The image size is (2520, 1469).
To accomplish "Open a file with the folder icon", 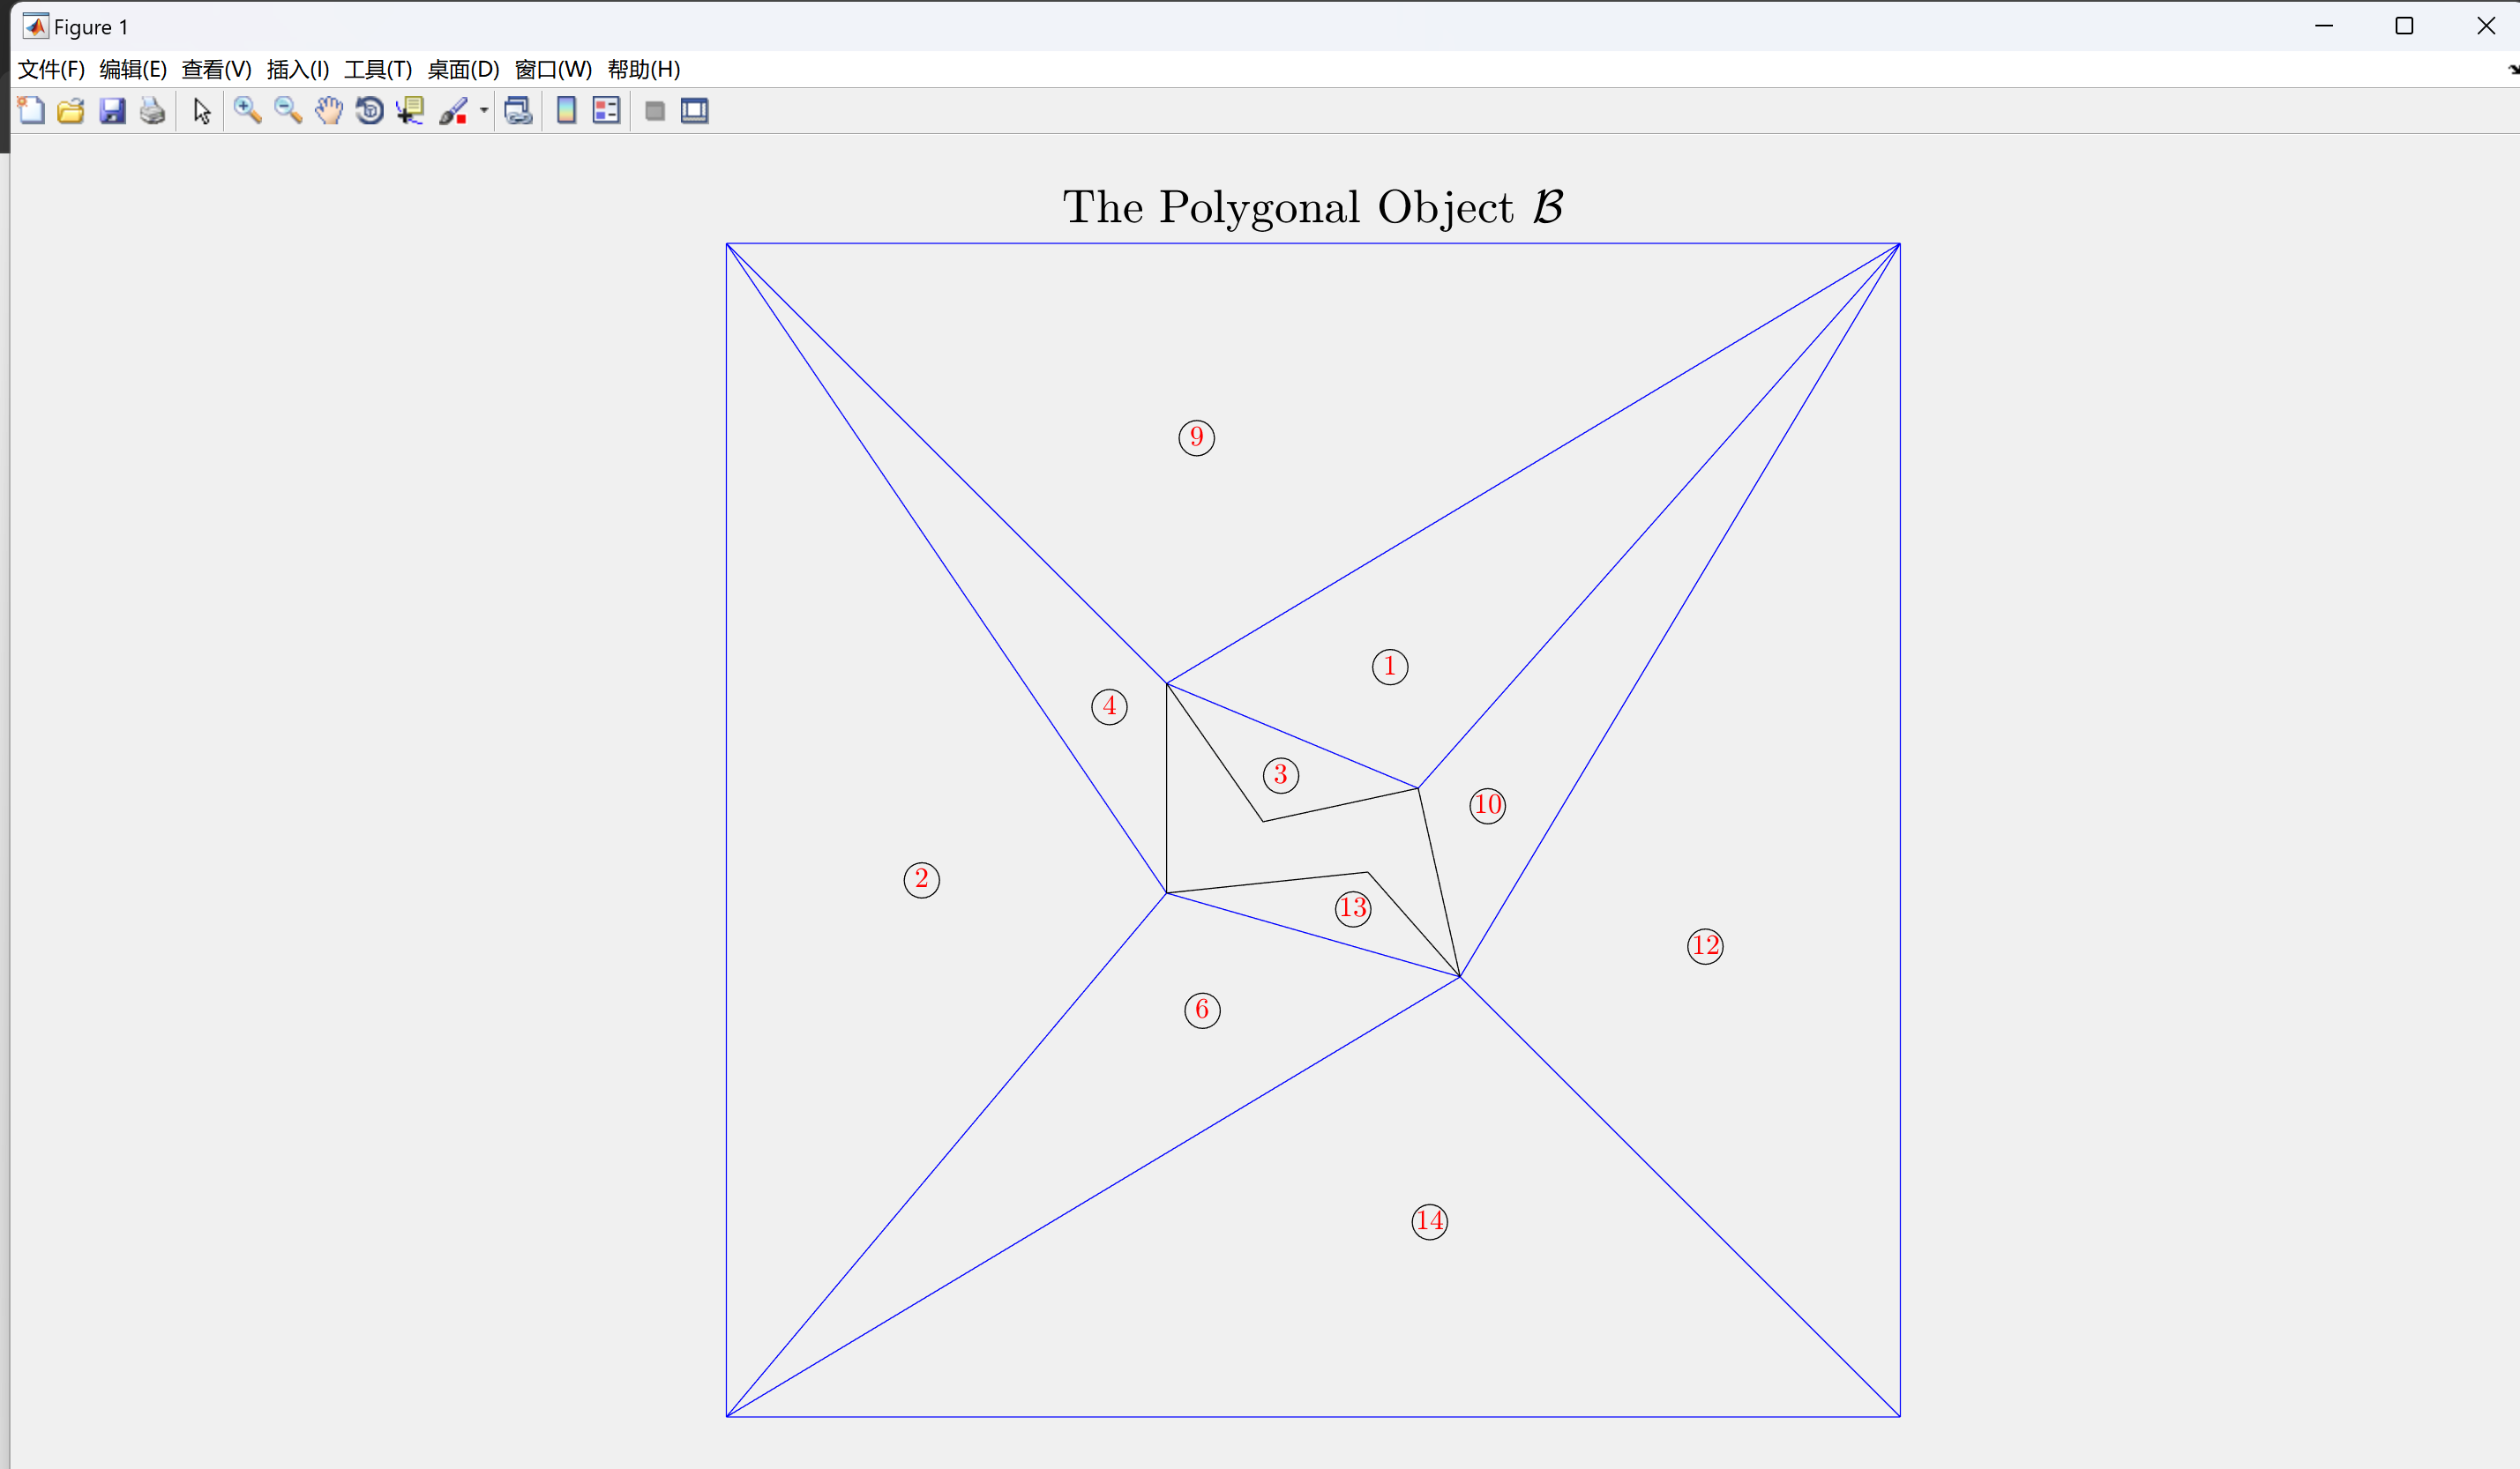I will [x=71, y=111].
